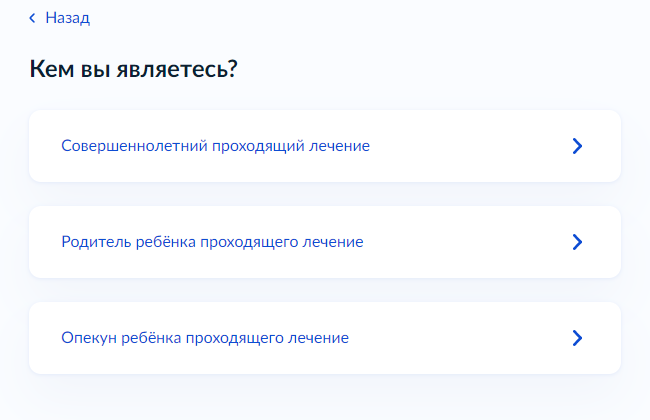
Task: Open the guardian of child card
Action: (x=324, y=338)
